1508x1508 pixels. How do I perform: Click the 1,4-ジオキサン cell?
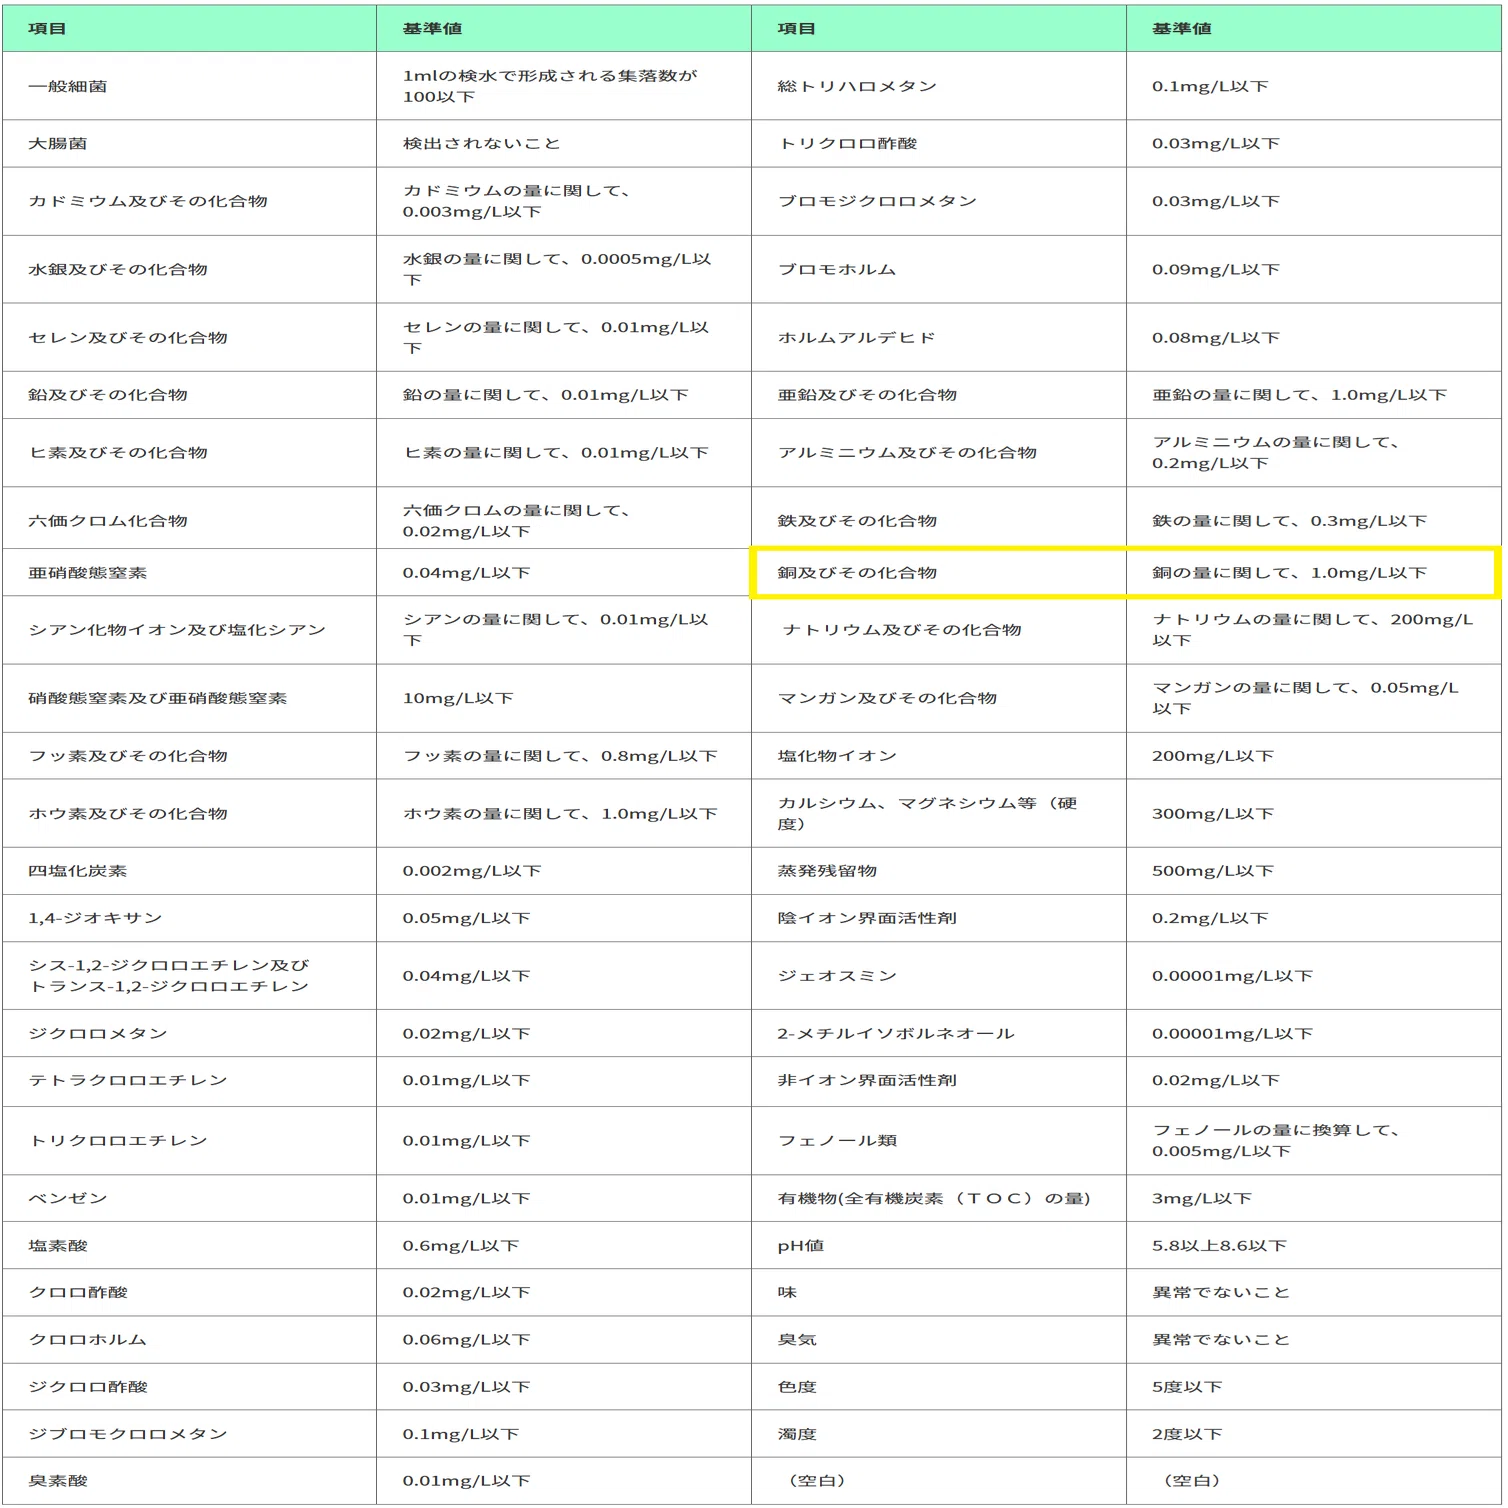[x=189, y=918]
